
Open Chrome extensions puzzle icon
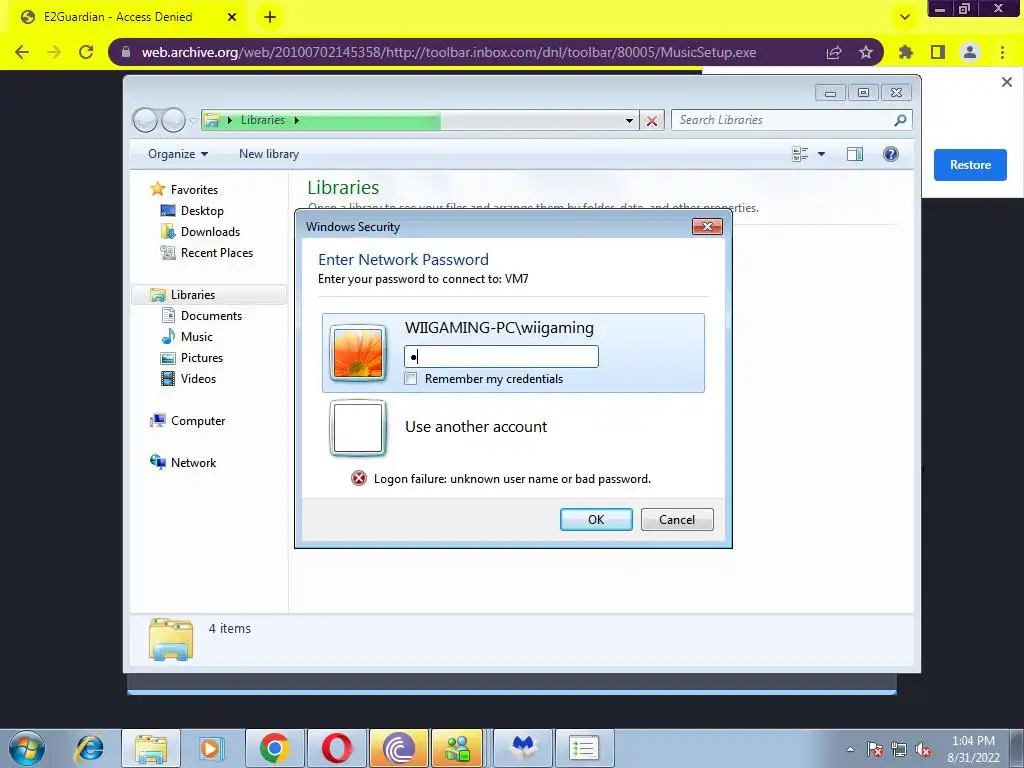pyautogui.click(x=905, y=52)
